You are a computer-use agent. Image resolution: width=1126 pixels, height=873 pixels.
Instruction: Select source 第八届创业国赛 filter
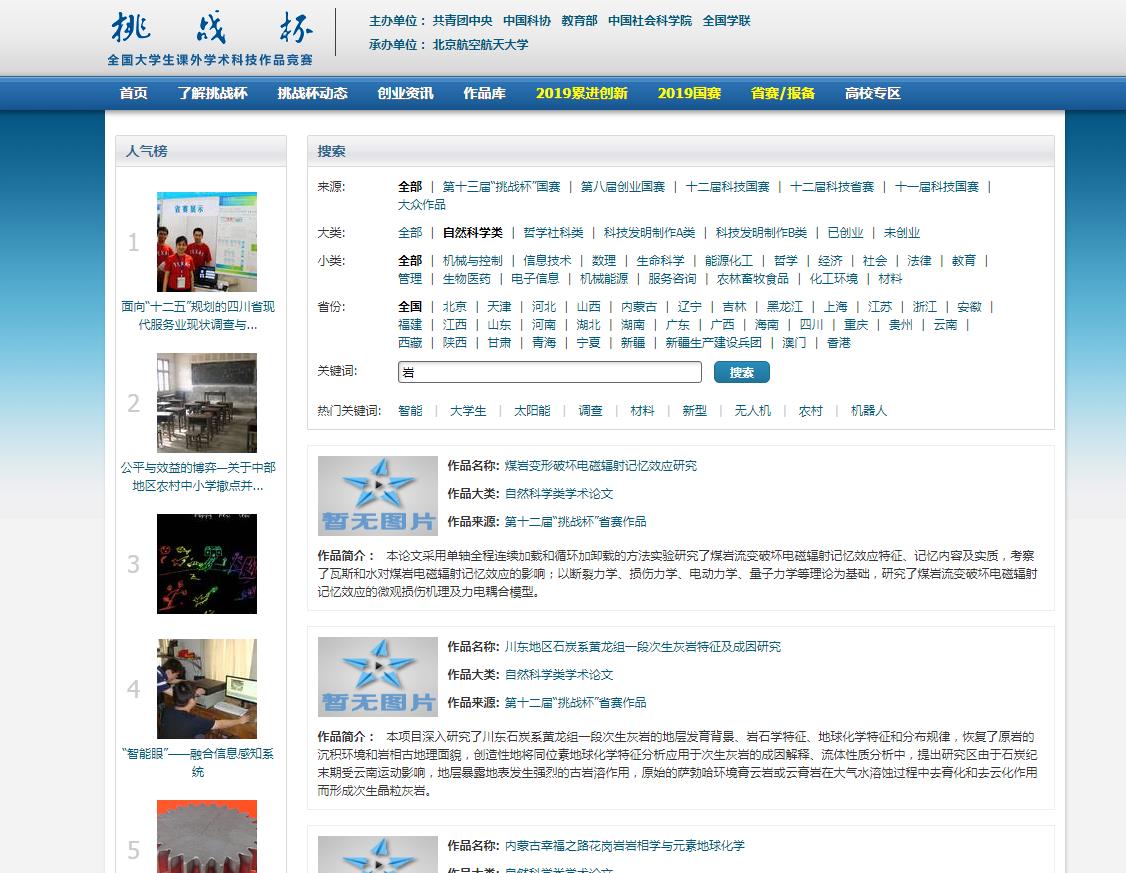point(622,187)
